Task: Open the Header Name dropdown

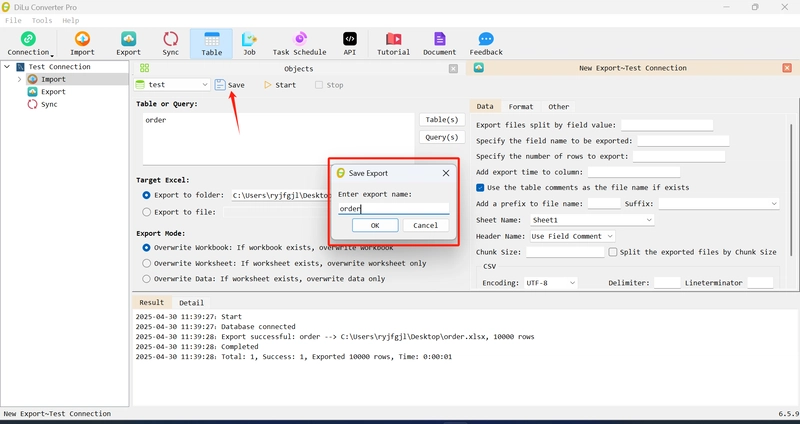Action: click(572, 236)
